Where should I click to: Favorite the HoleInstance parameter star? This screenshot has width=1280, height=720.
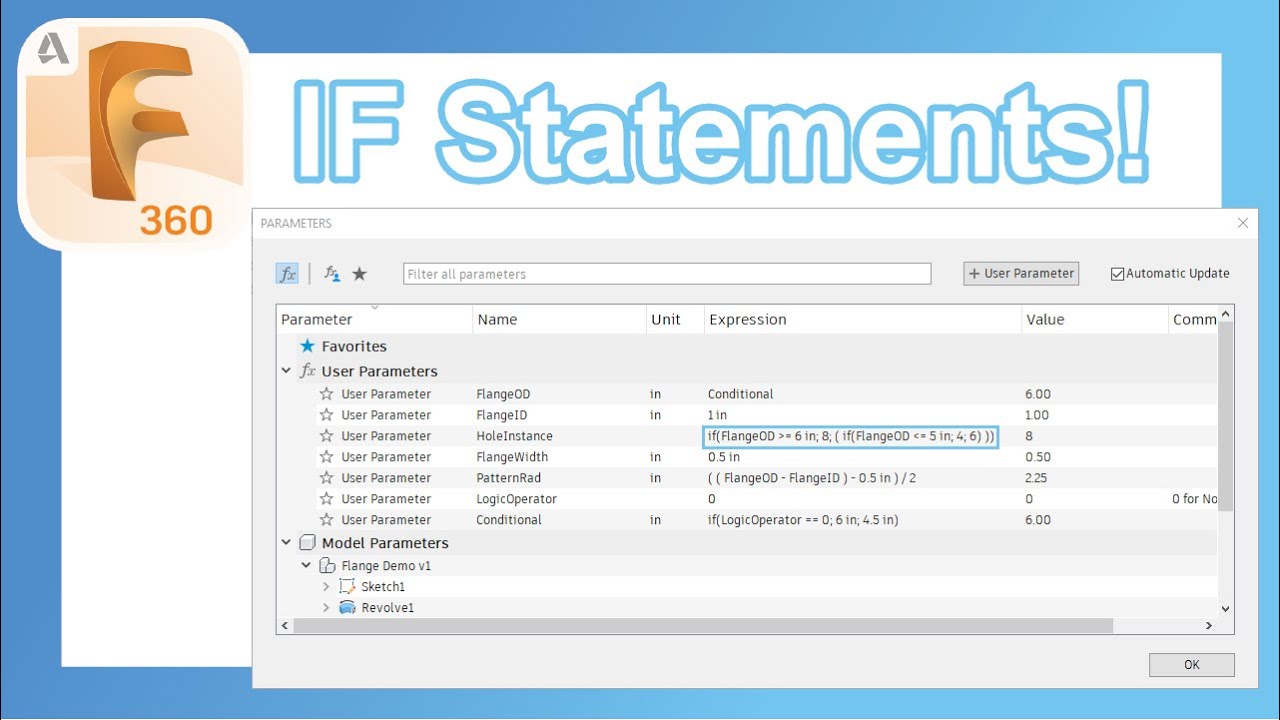(326, 436)
